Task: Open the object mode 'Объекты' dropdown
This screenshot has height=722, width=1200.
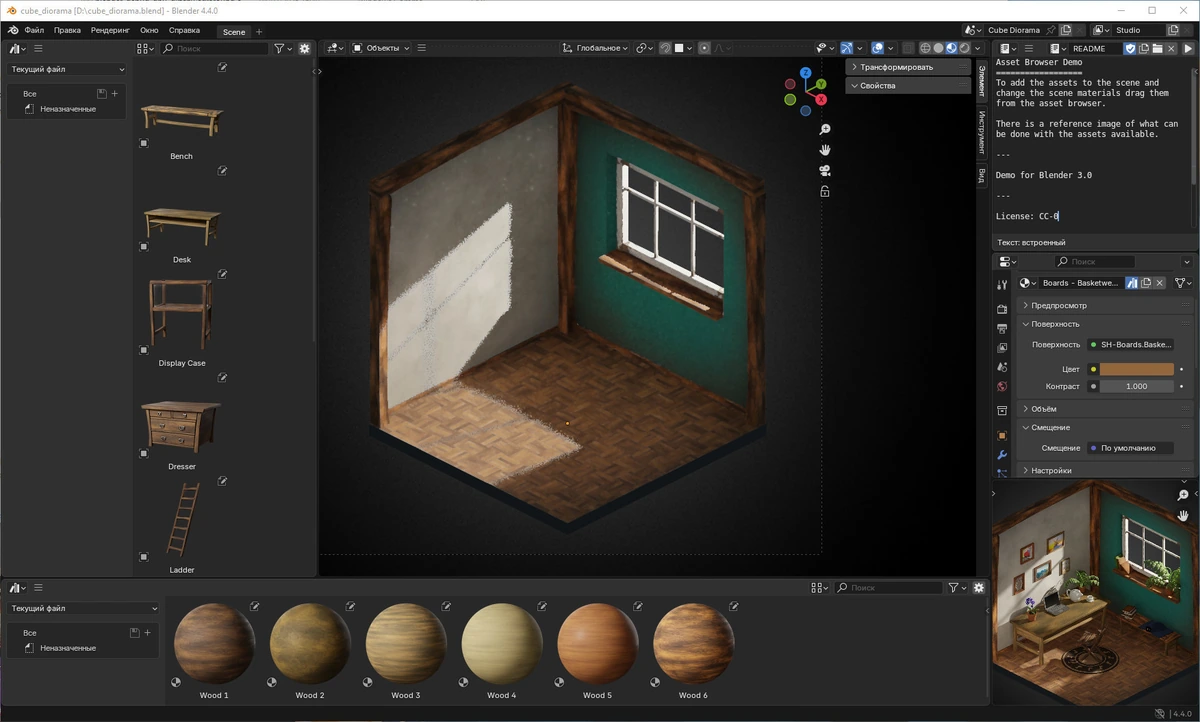Action: pos(379,48)
